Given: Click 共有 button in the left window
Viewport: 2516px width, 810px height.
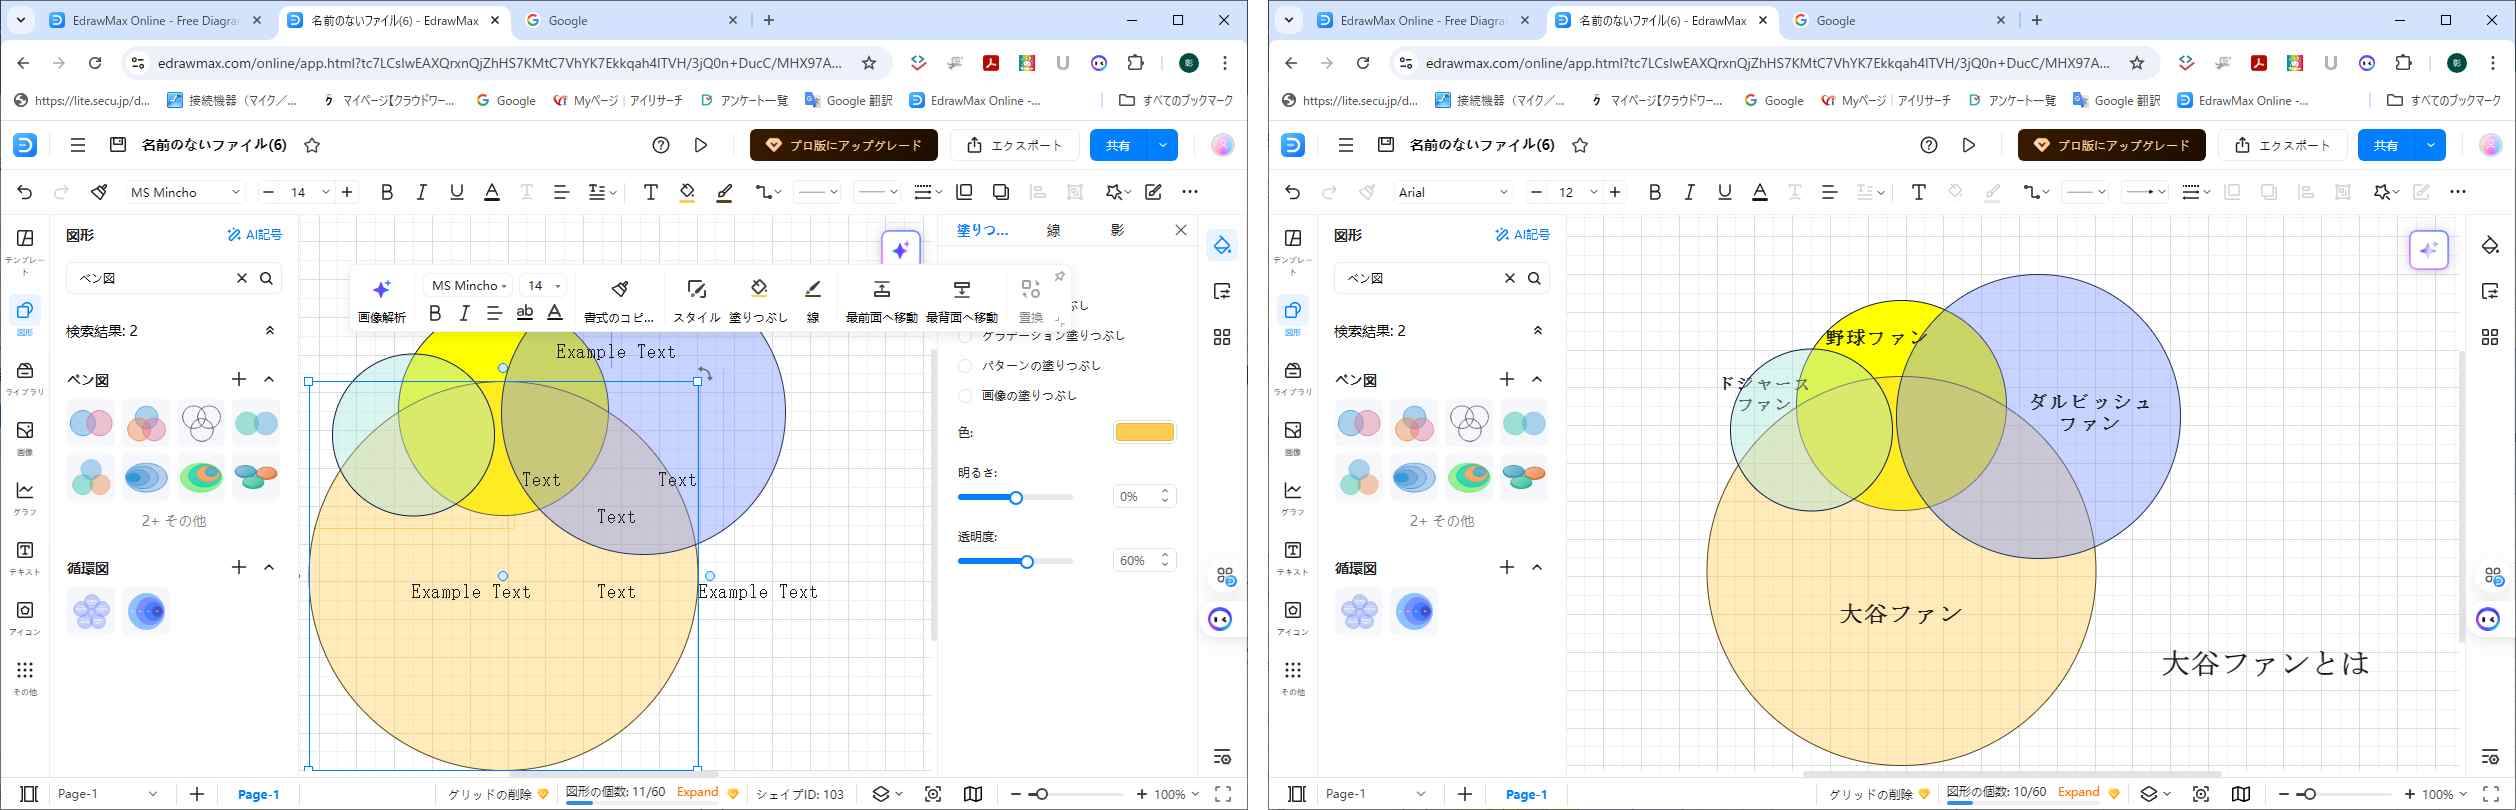Looking at the screenshot, I should 1119,145.
